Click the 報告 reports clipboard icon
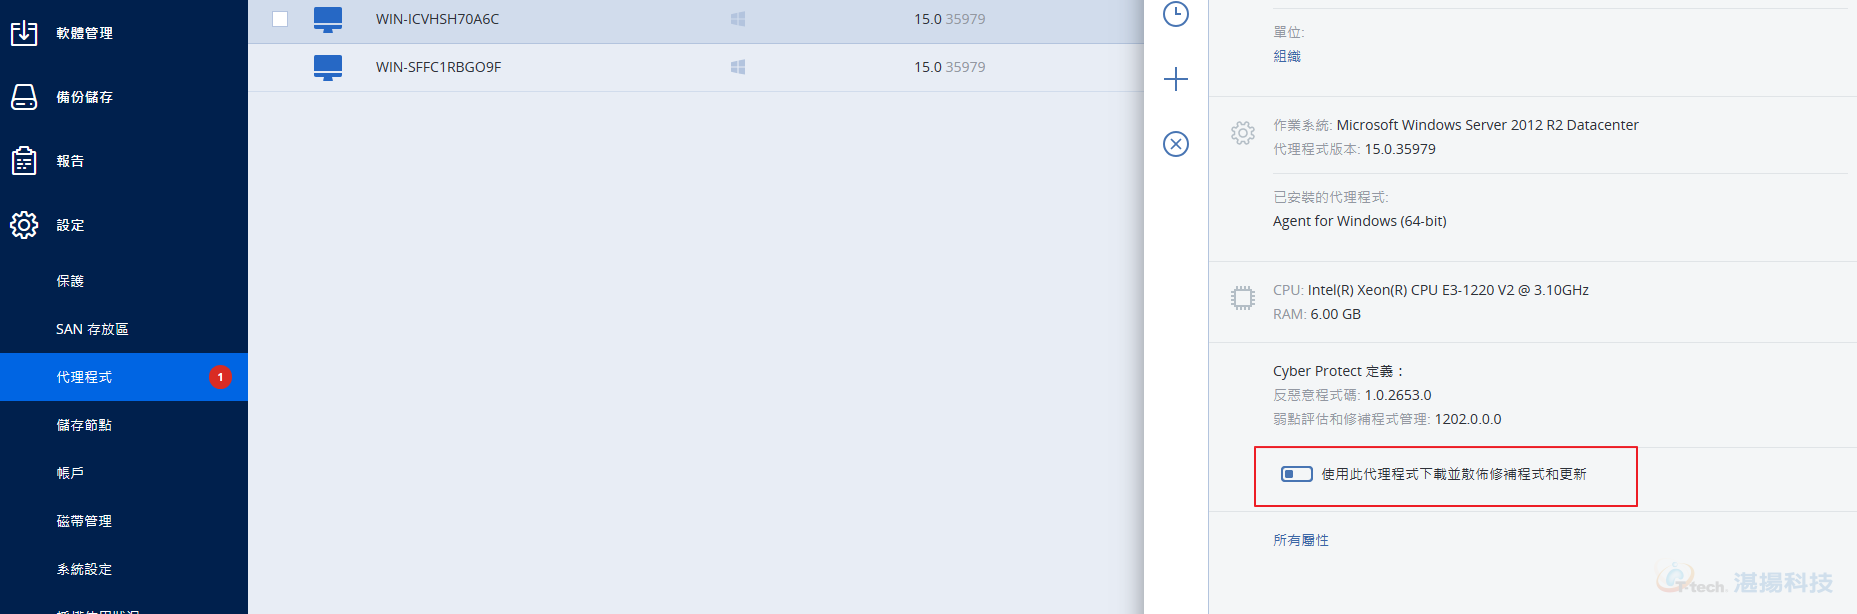Image resolution: width=1857 pixels, height=614 pixels. (x=24, y=161)
